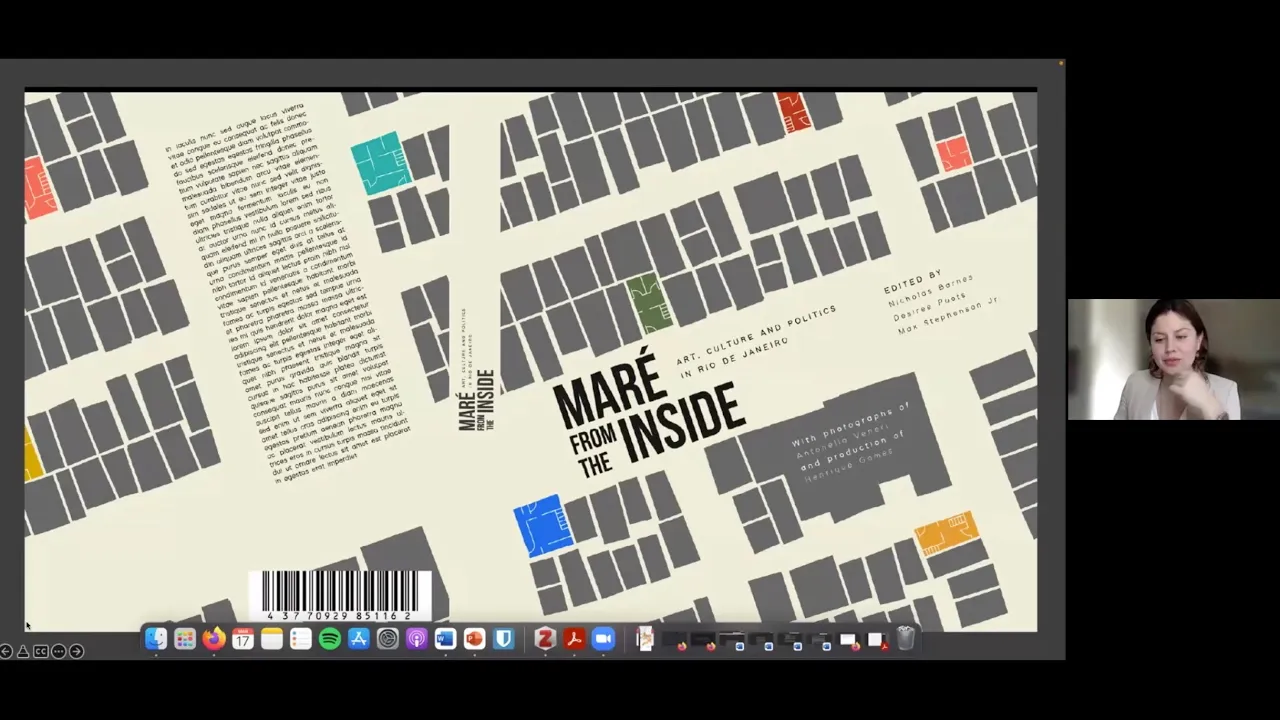Switch to Microsoft Word in the dock
This screenshot has height=720, width=1280.
[446, 639]
